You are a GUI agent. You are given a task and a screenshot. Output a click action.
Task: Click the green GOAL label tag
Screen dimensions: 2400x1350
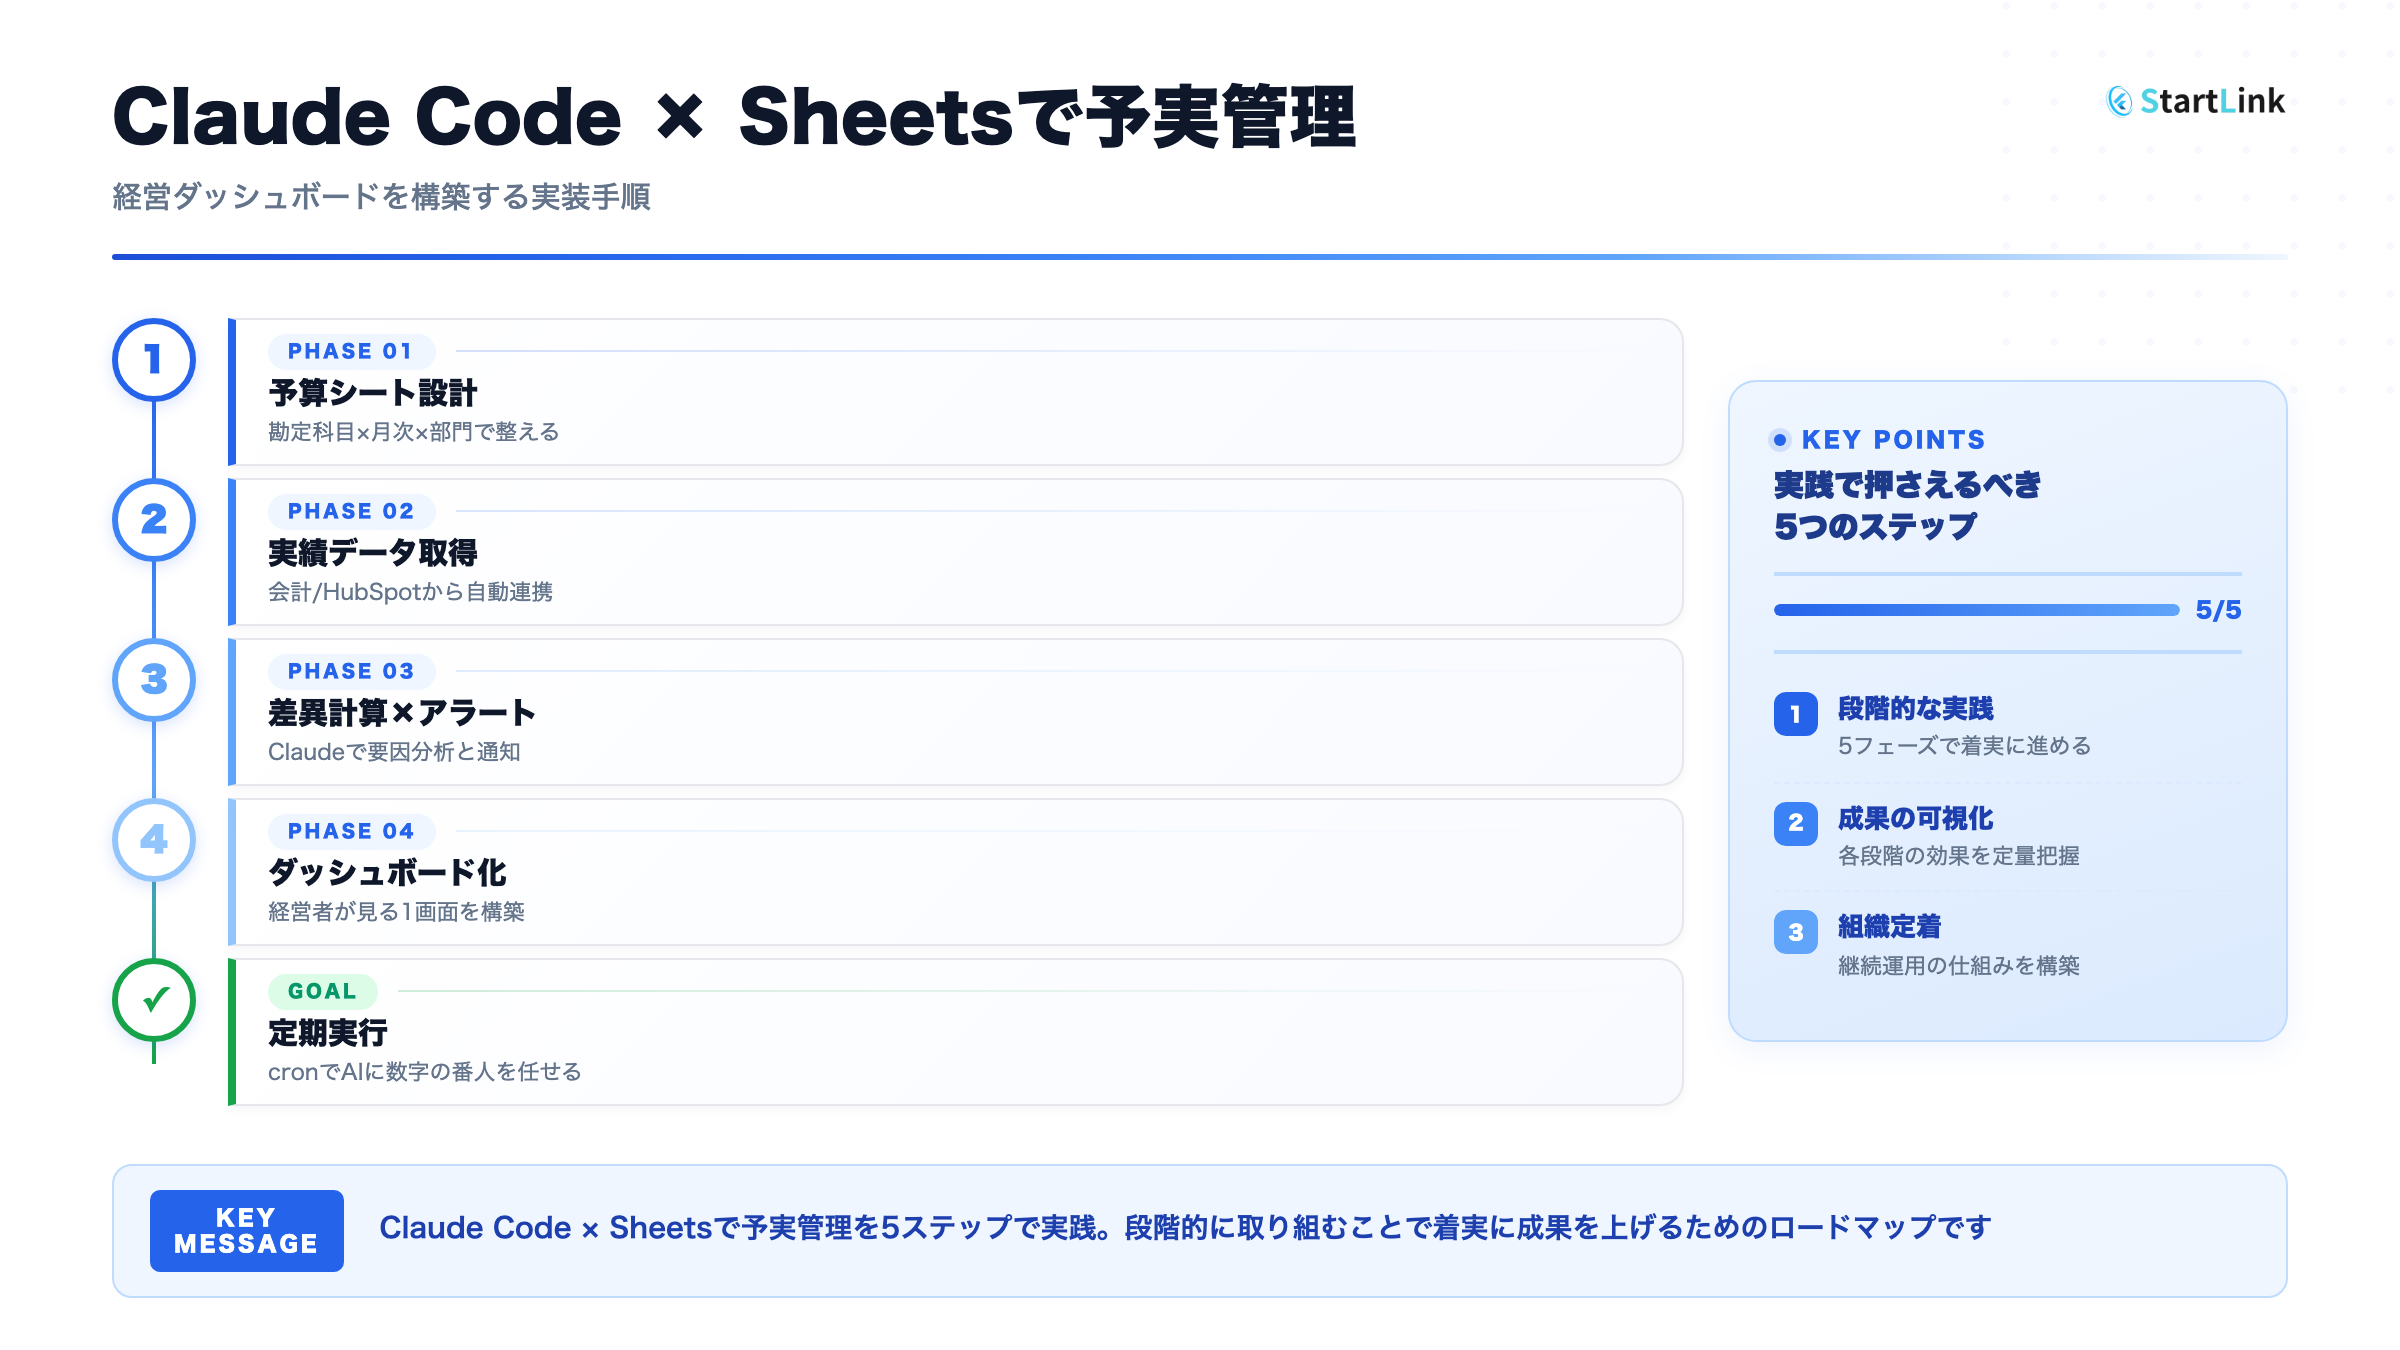(x=322, y=992)
